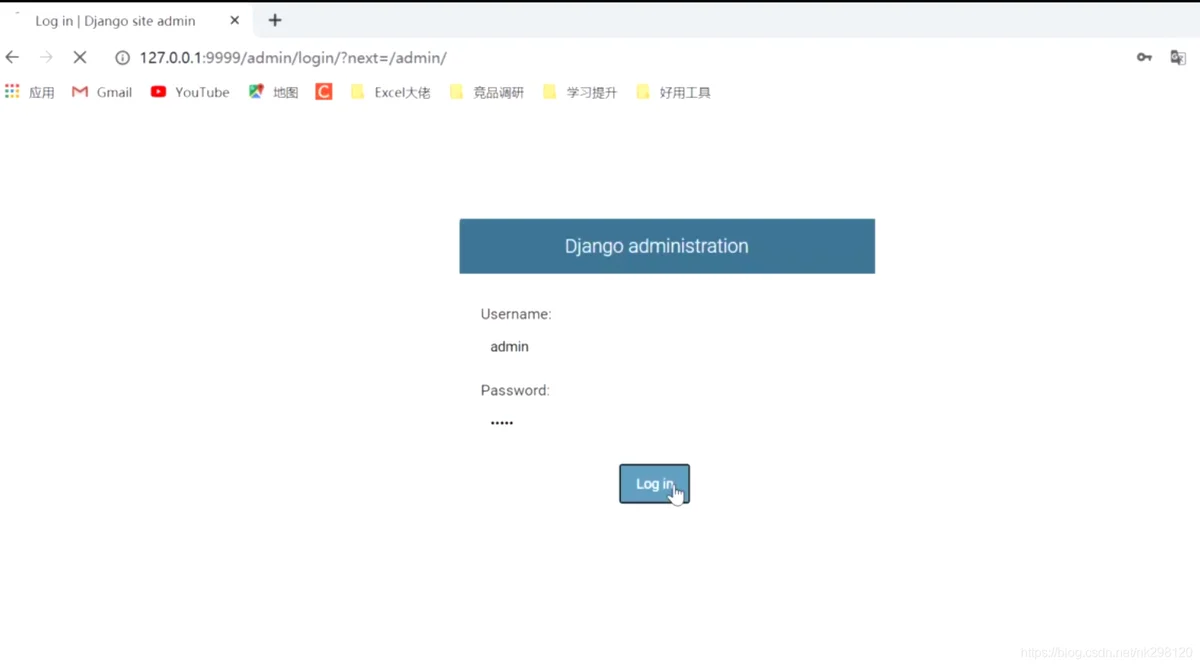Open the Excel大佬 bookmark folder

[390, 92]
